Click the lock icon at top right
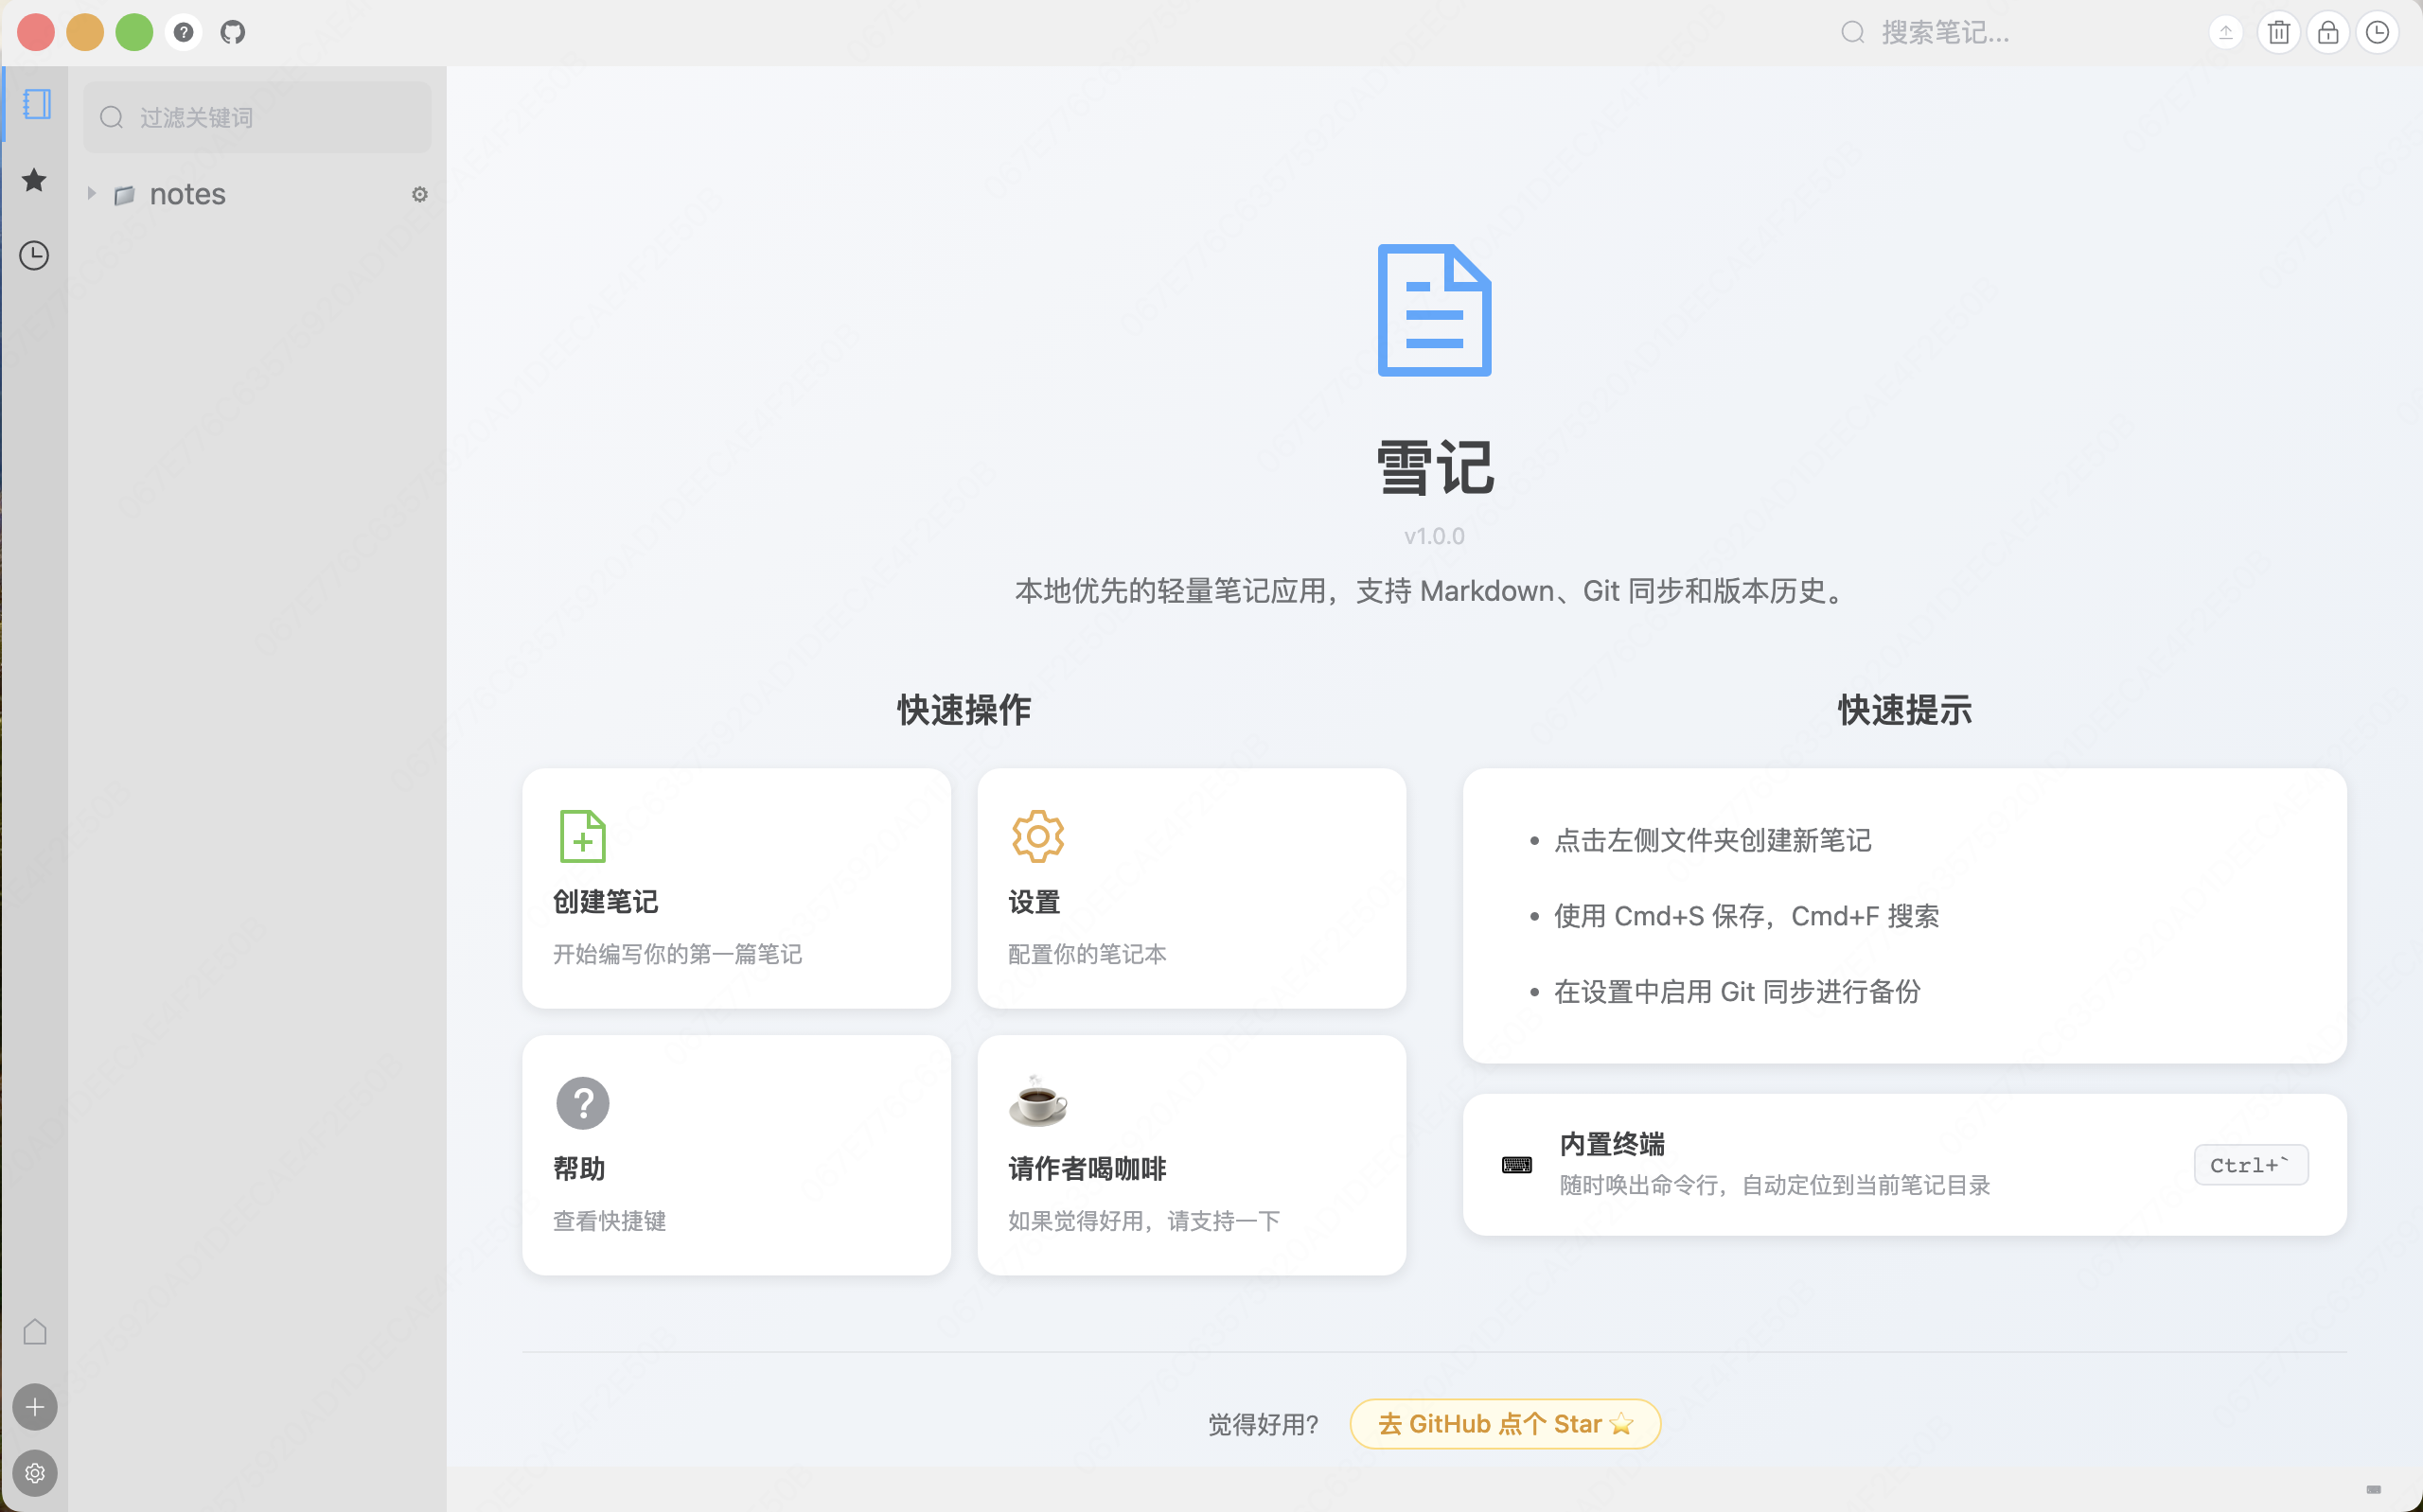Screen dimensions: 2423x1512 pos(2327,33)
